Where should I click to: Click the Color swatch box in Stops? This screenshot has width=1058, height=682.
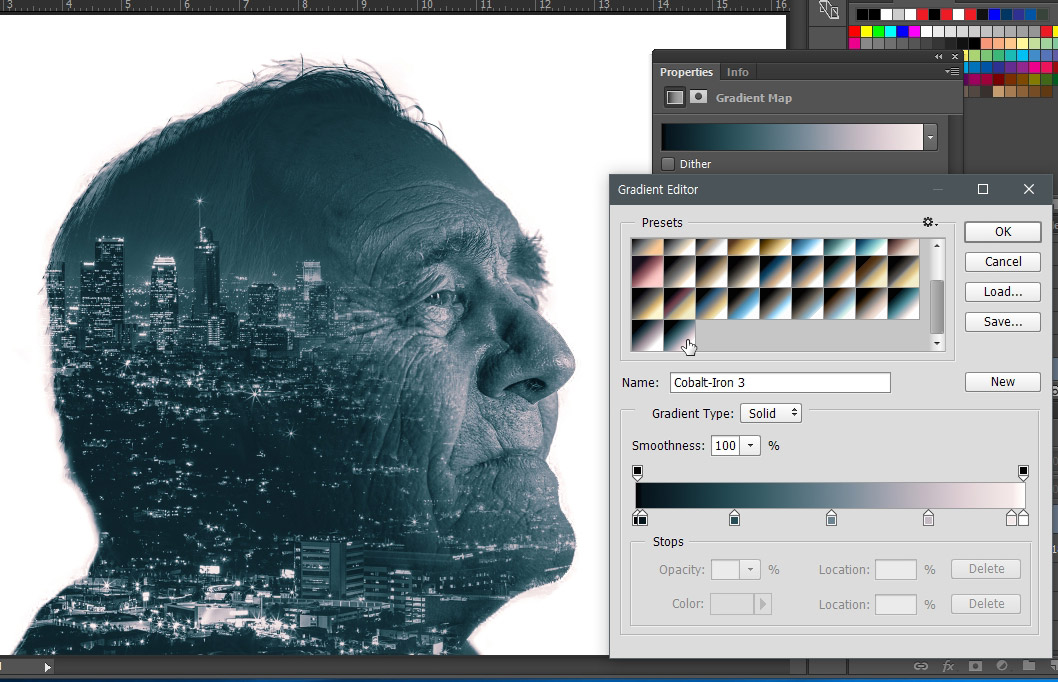click(732, 604)
